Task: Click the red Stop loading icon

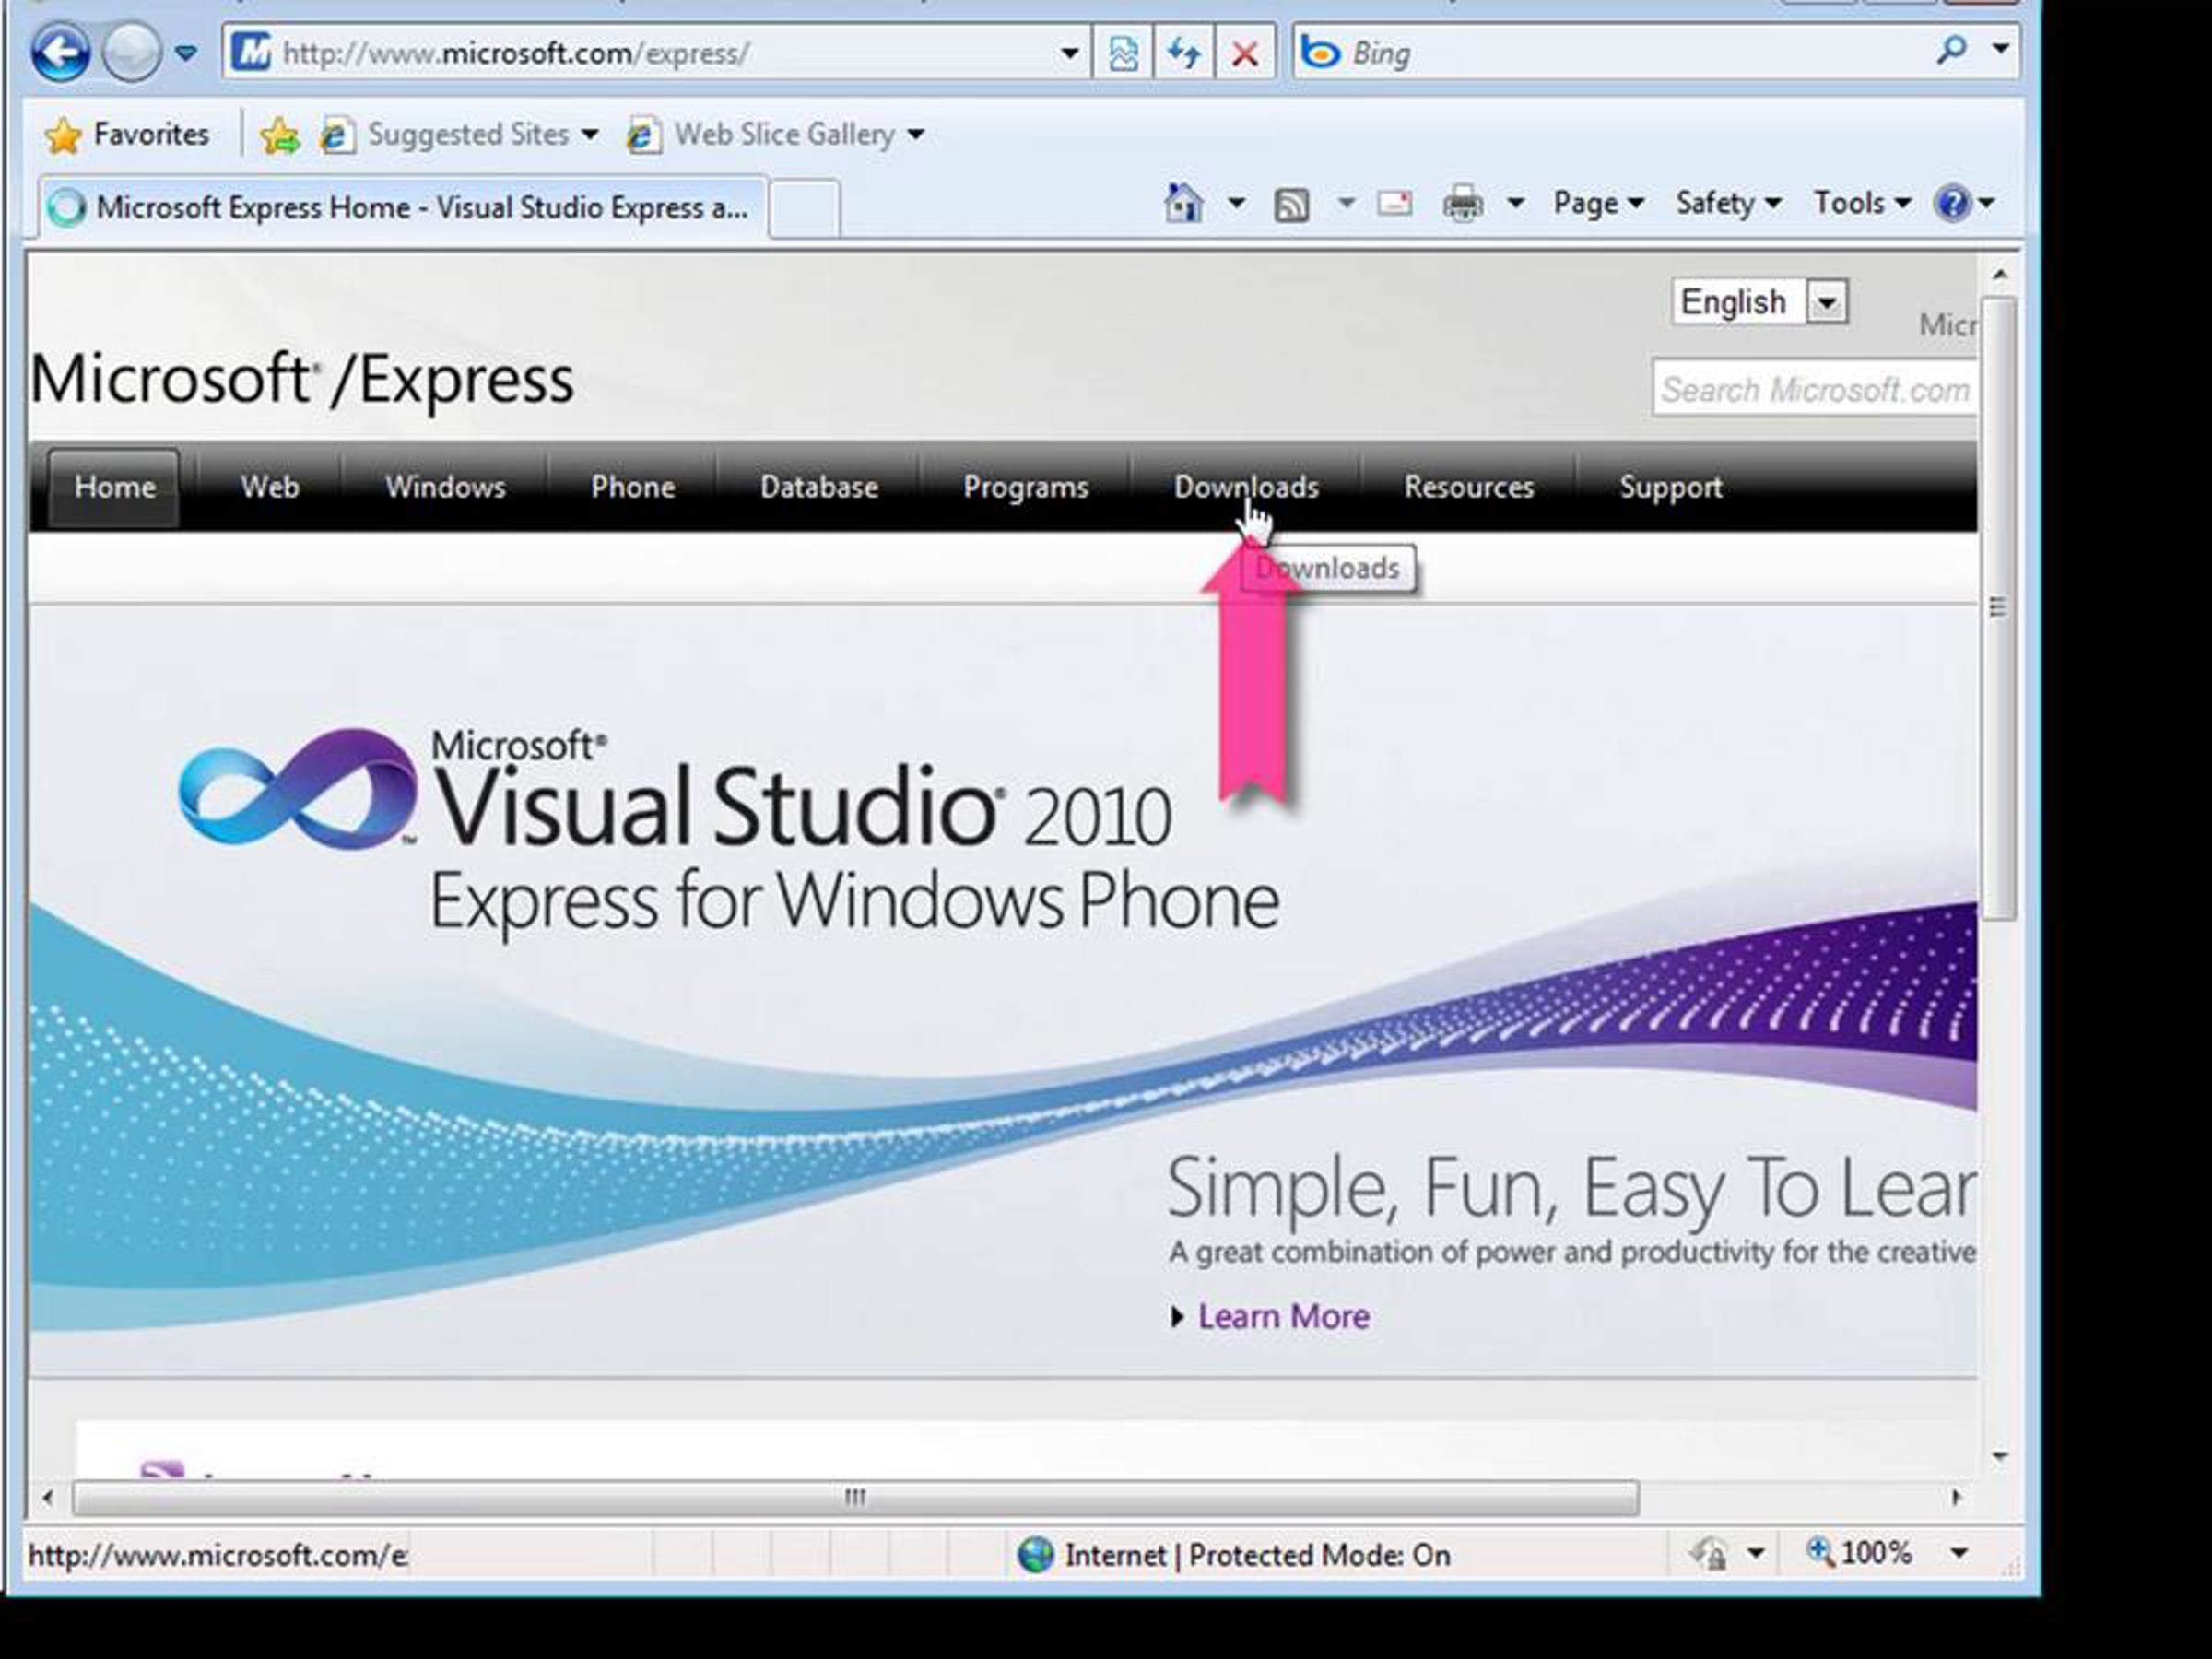Action: 1245,53
